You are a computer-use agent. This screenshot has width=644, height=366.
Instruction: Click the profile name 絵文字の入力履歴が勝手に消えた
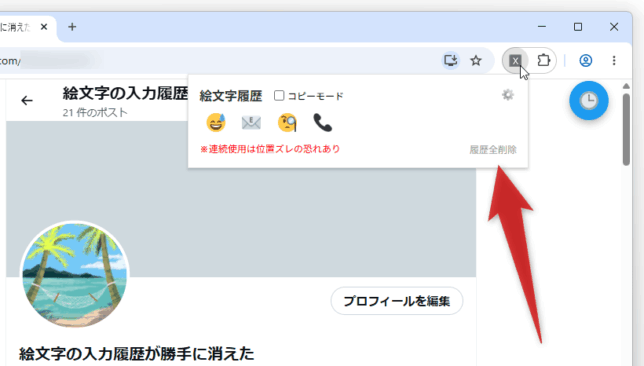click(136, 353)
